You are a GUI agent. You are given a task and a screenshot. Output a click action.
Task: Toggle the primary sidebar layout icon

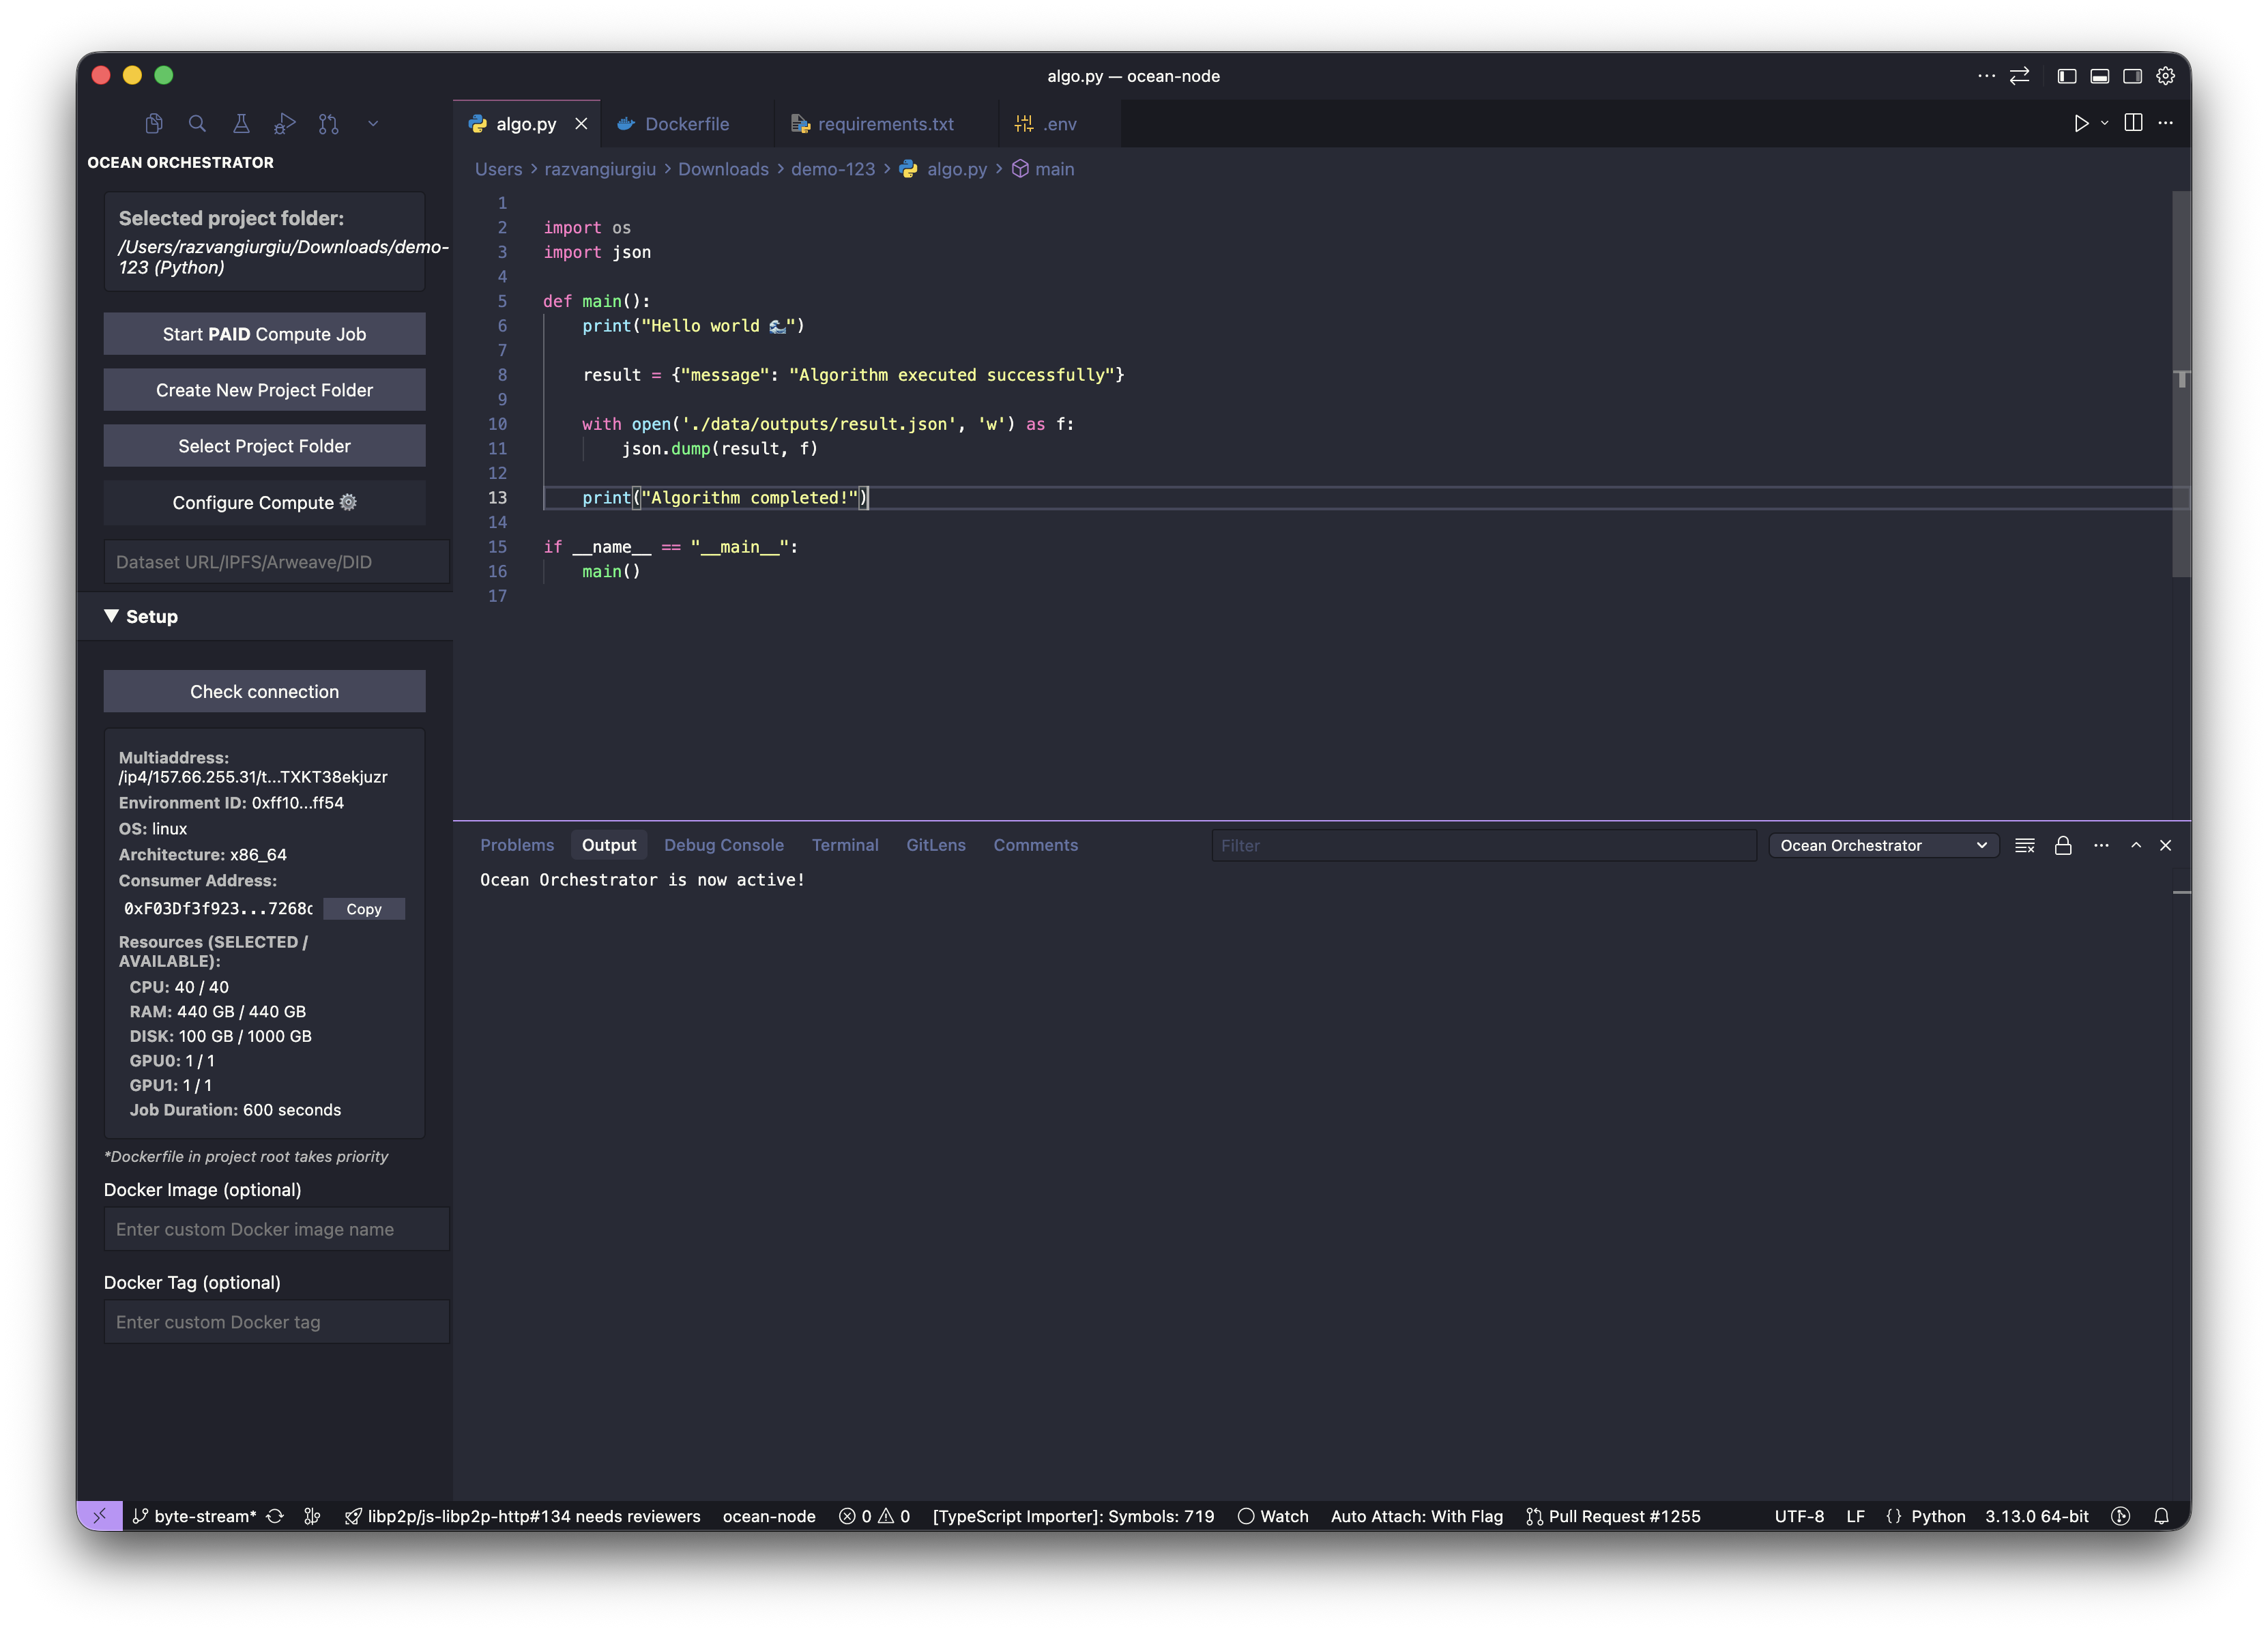(2067, 76)
